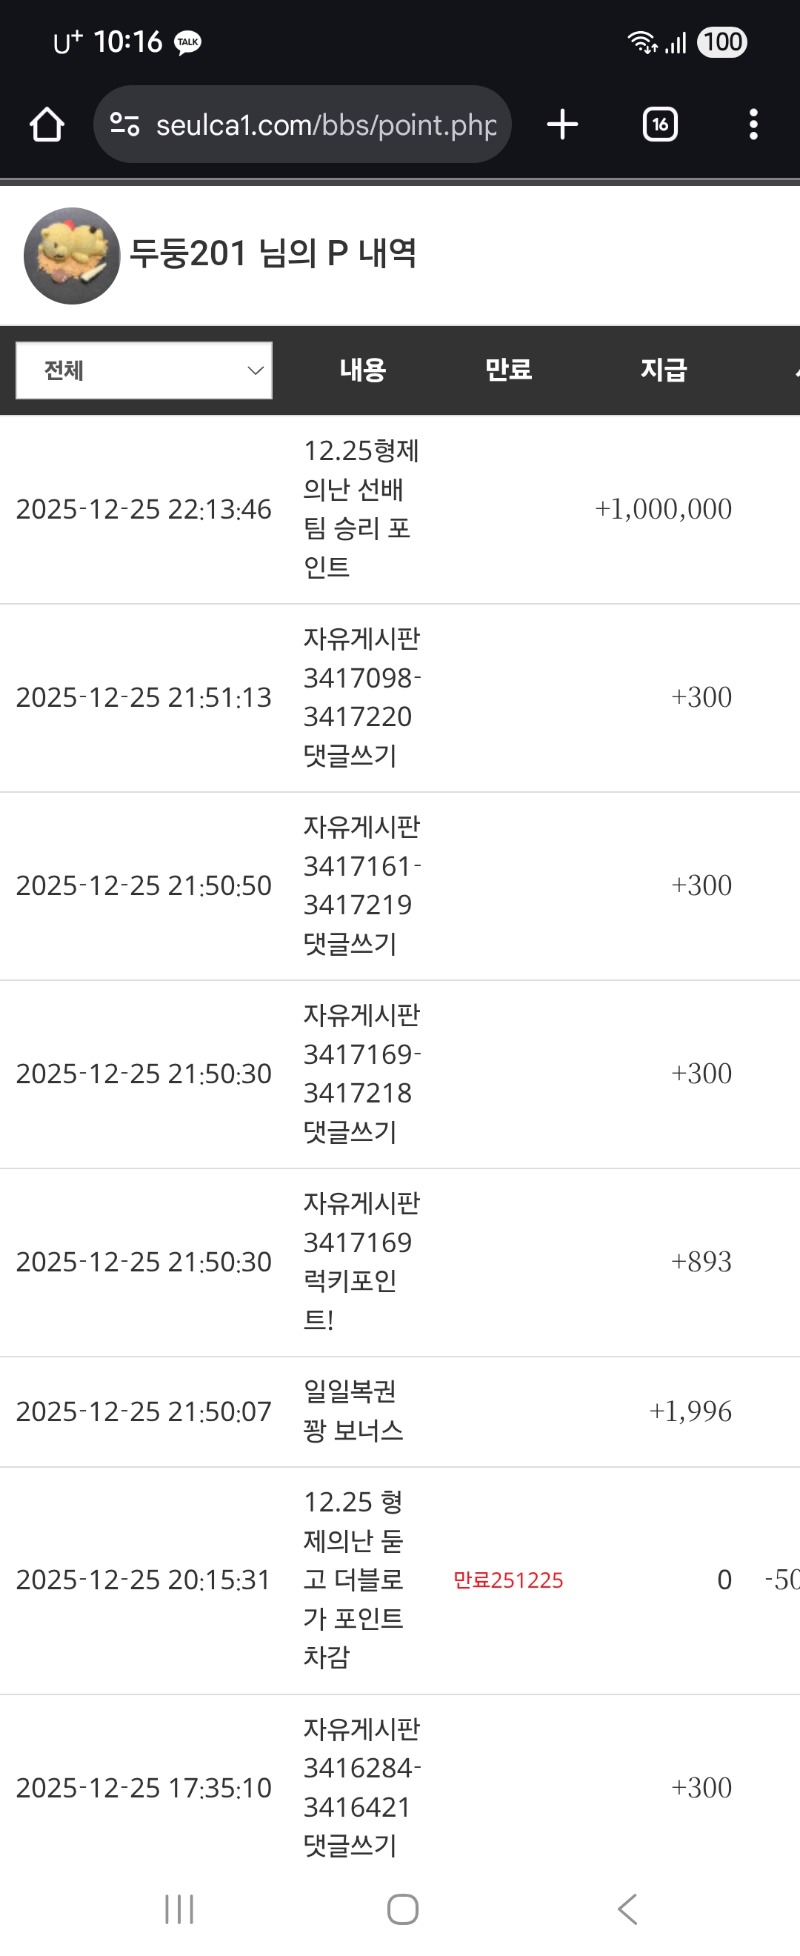
Task: Open the 자유게시판 3417169 럭키포인트 entry
Action: coord(361,1261)
